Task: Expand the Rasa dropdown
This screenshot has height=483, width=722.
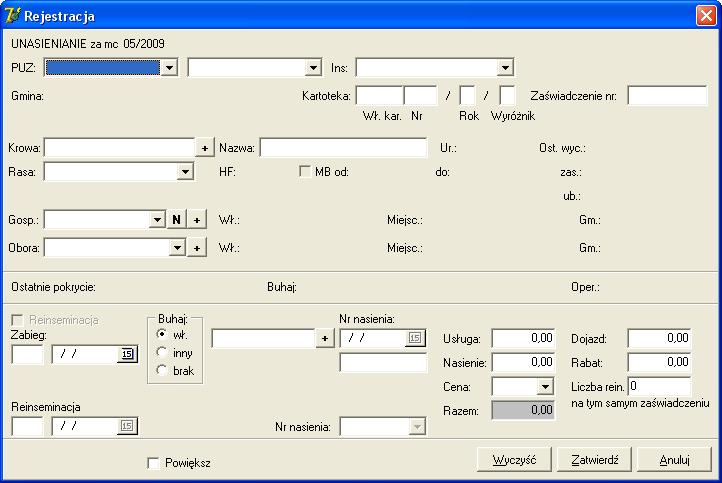Action: [185, 172]
